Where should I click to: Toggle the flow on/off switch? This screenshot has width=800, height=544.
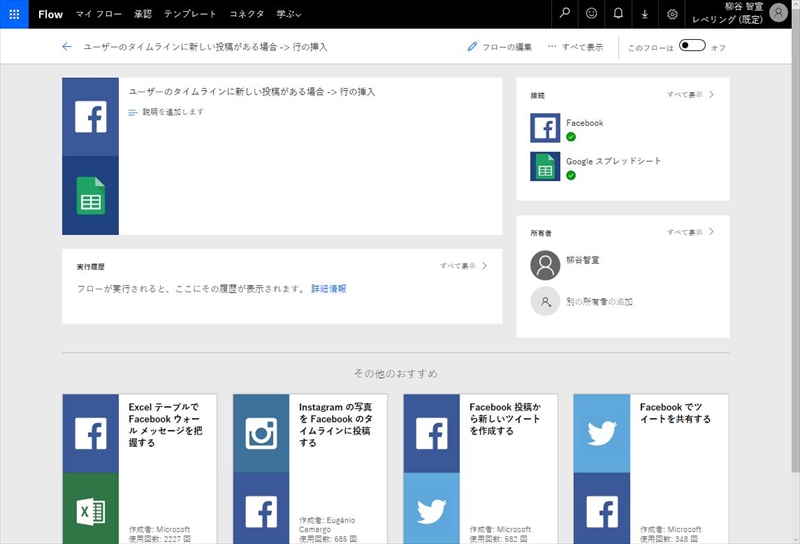691,46
